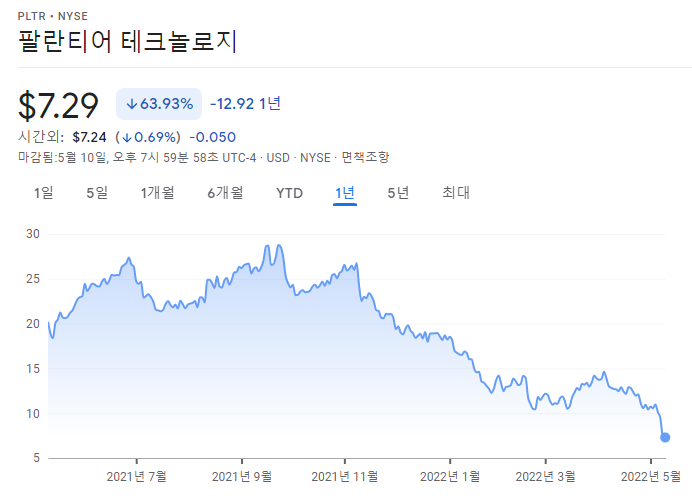Viewport: 692px width, 498px height.
Task: Click the 25 y-axis value
Action: tap(33, 279)
